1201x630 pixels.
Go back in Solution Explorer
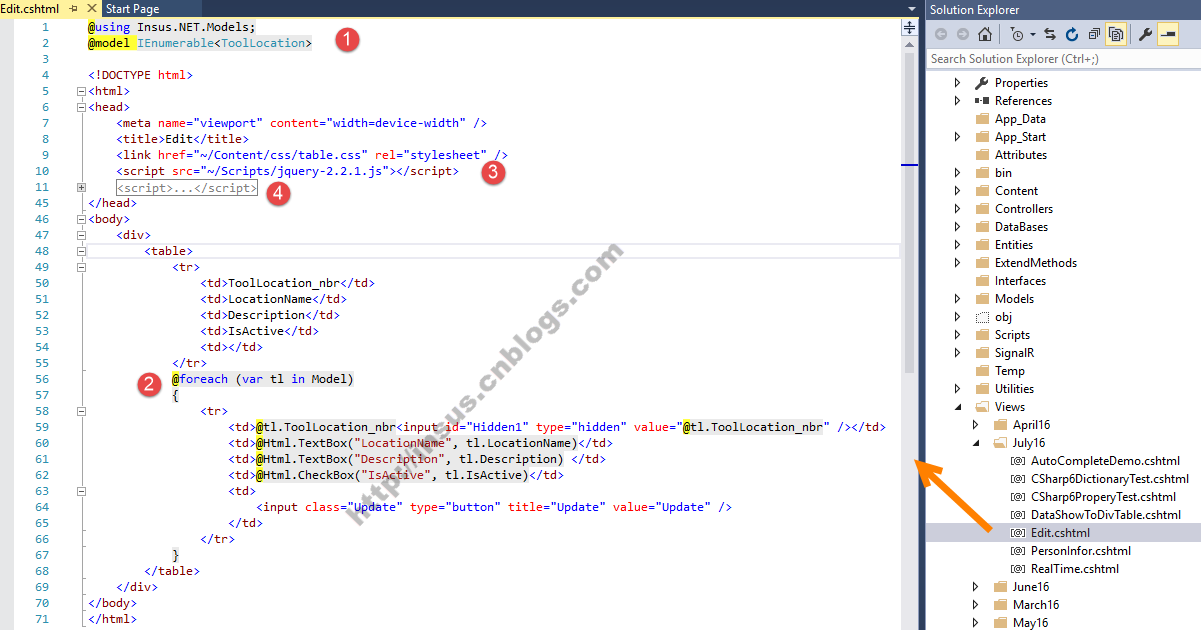pos(941,34)
